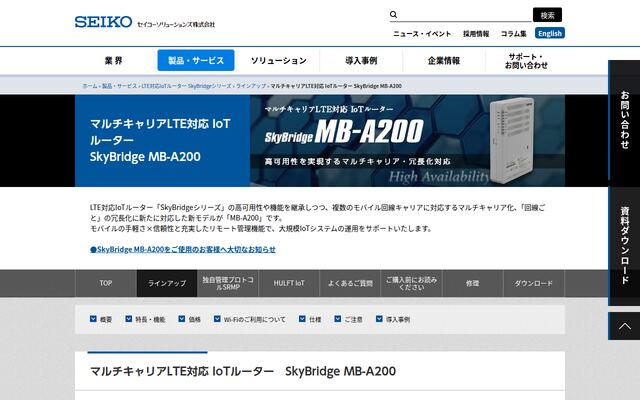640x400 pixels.
Task: Open the 資料ダウンロード side button
Action: pyautogui.click(x=624, y=245)
